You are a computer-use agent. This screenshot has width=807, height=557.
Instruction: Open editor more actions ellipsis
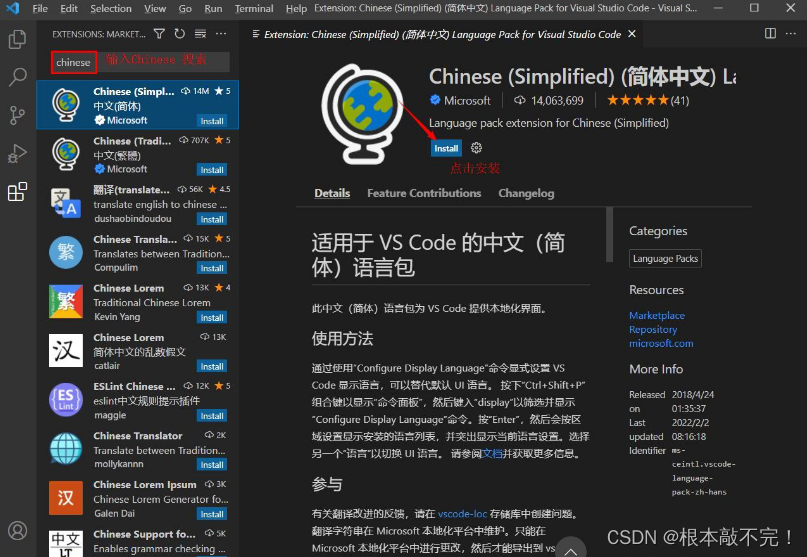click(x=791, y=33)
